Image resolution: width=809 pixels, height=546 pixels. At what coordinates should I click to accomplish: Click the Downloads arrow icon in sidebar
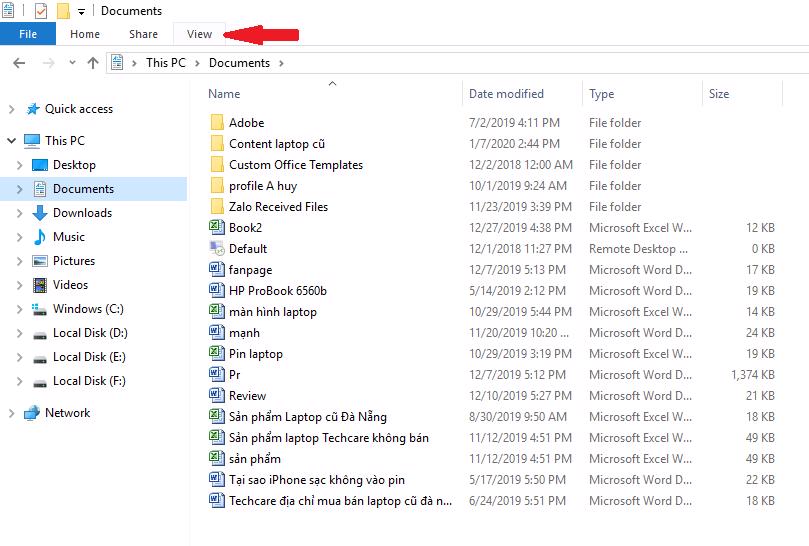coord(40,213)
